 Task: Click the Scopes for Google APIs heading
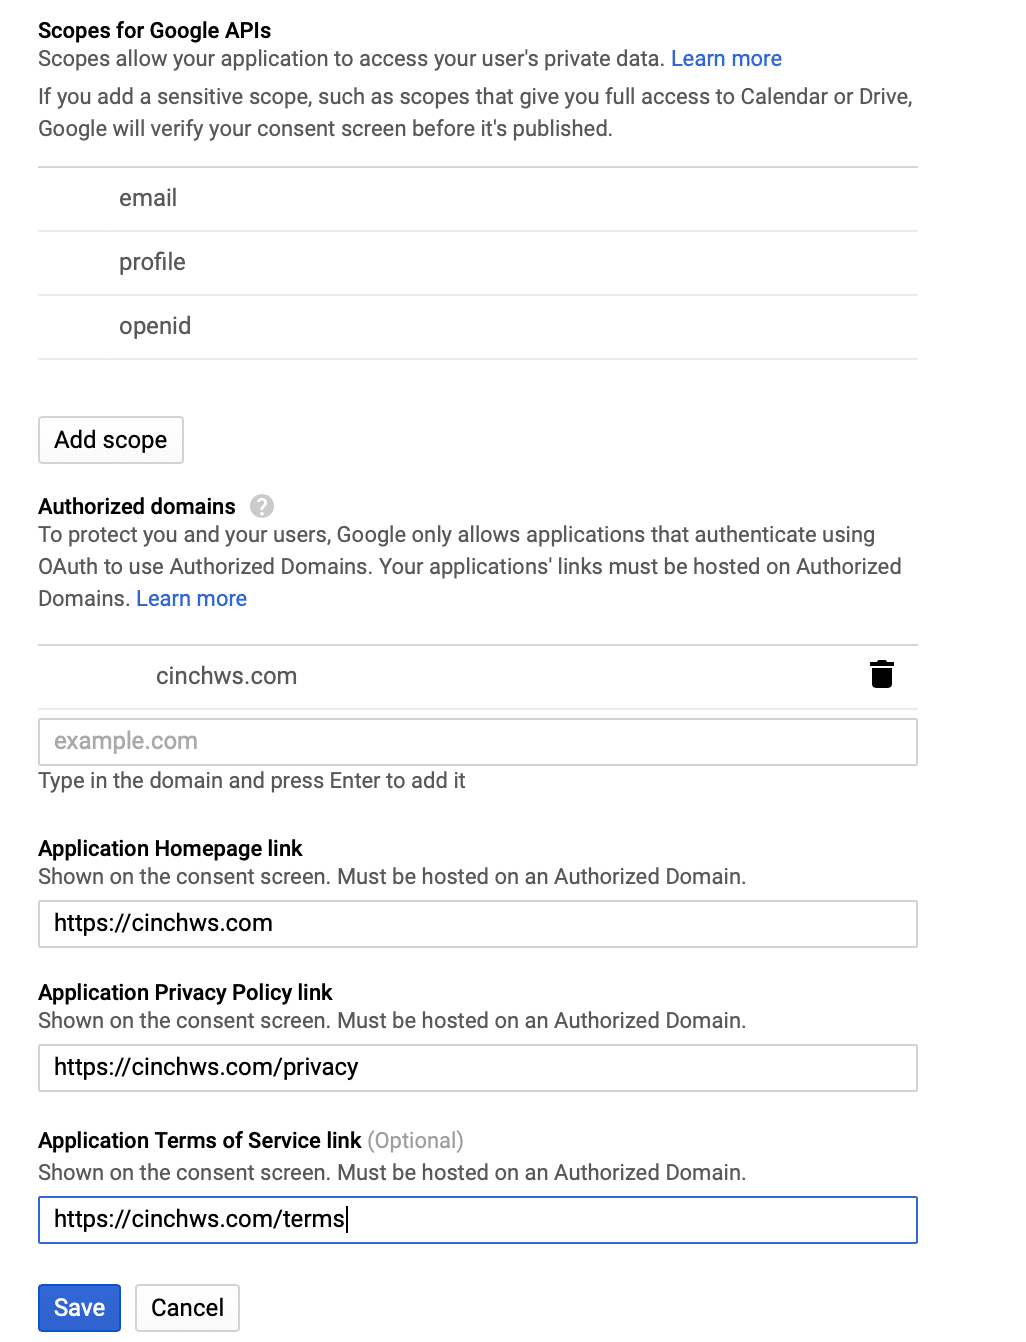click(154, 31)
